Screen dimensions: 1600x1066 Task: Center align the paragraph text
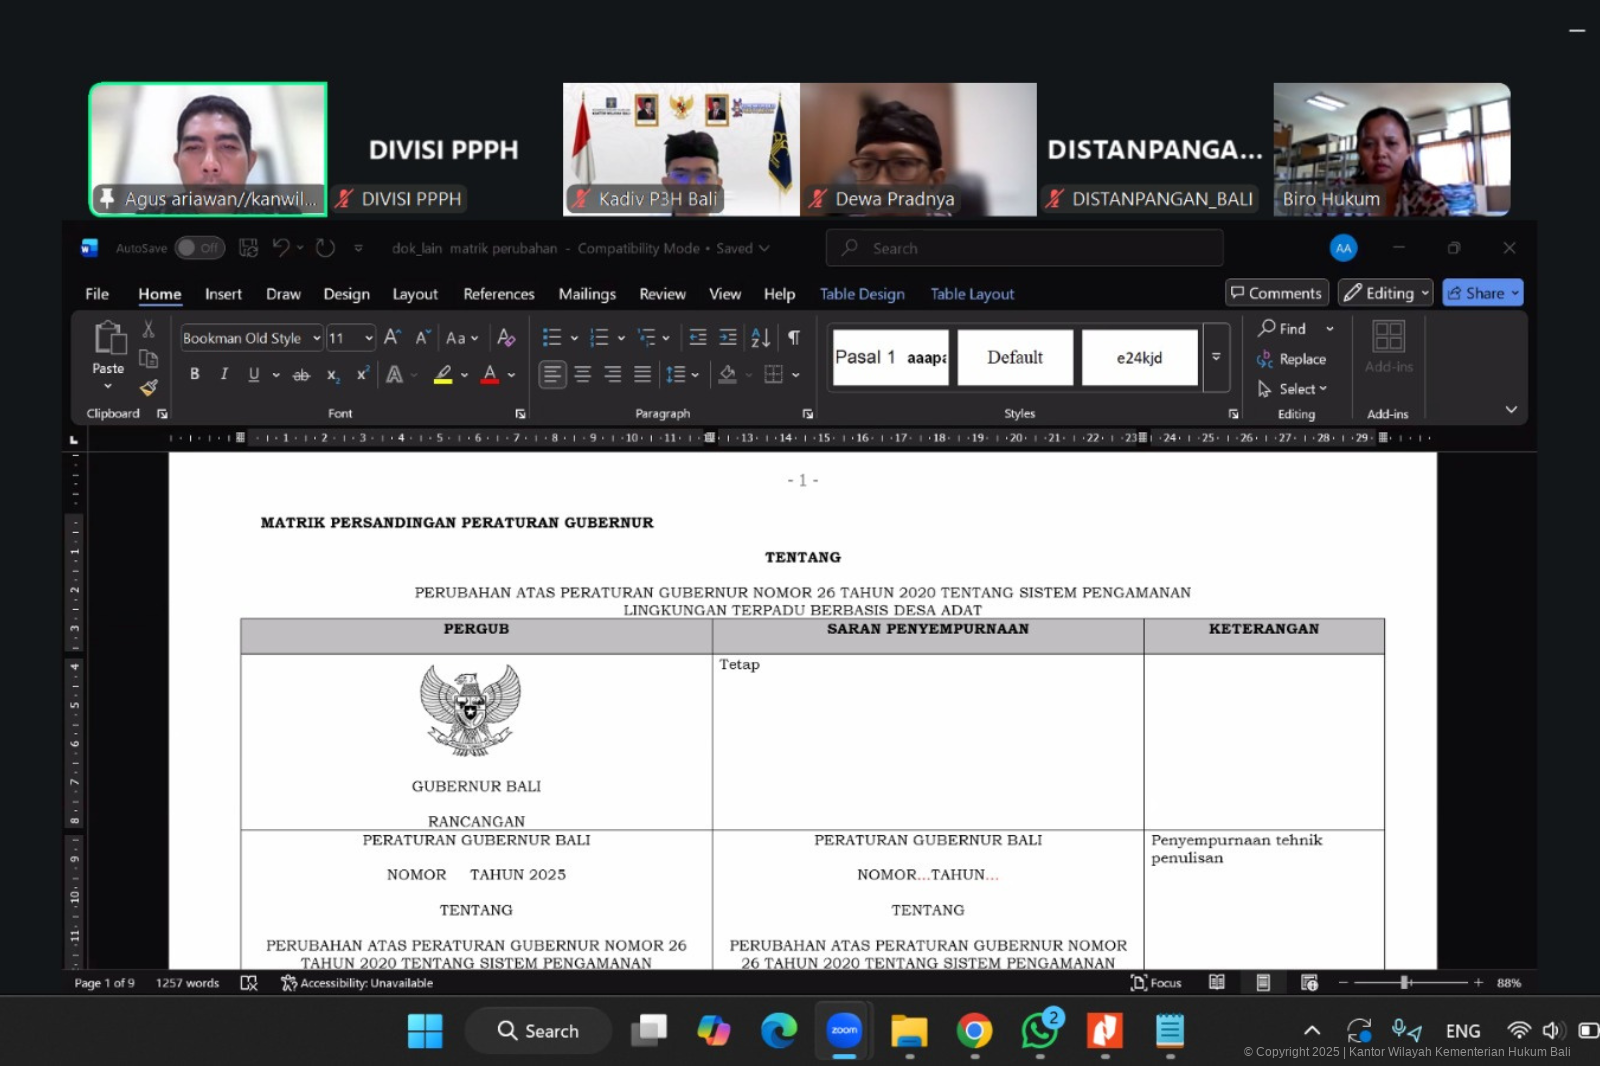coord(583,374)
